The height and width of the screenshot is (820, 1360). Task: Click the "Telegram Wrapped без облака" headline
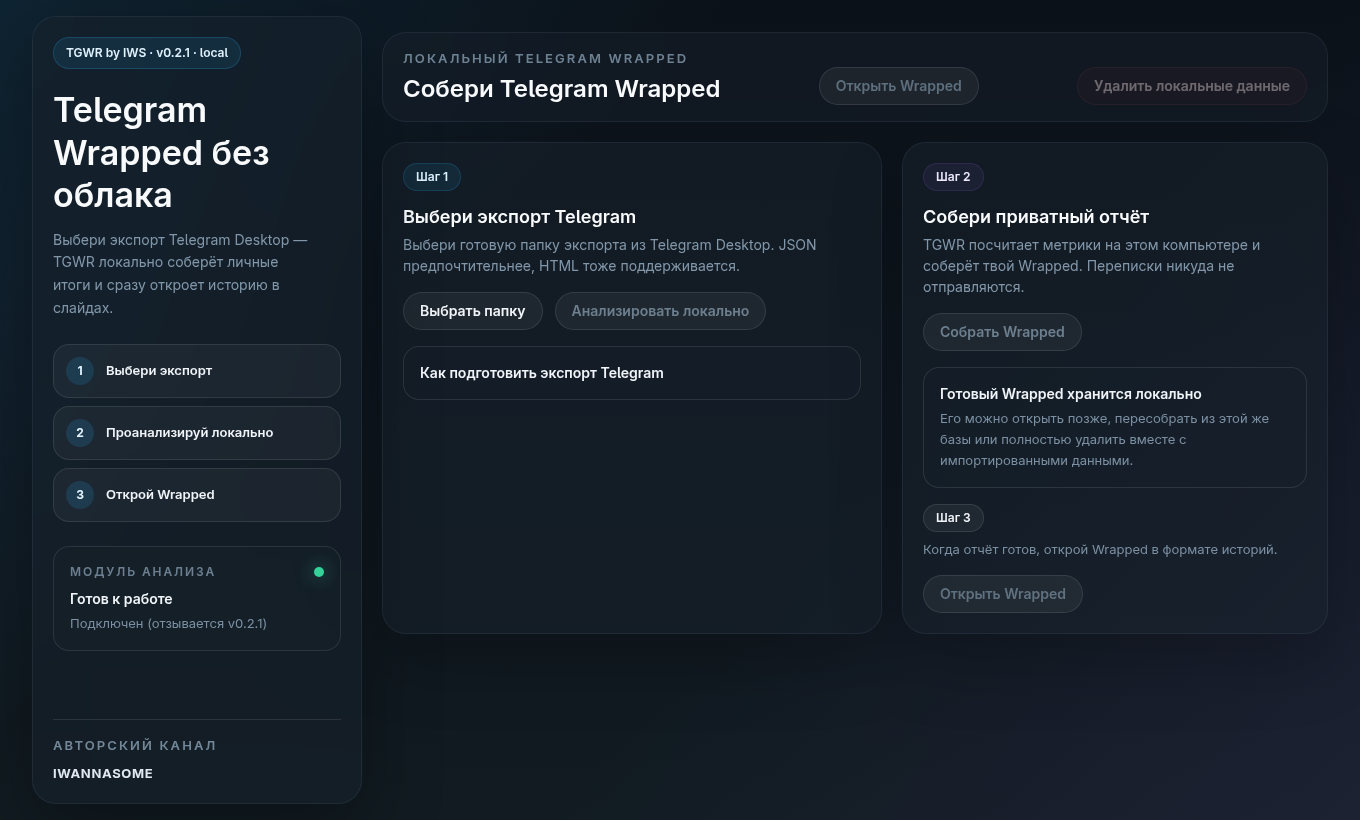click(x=161, y=152)
